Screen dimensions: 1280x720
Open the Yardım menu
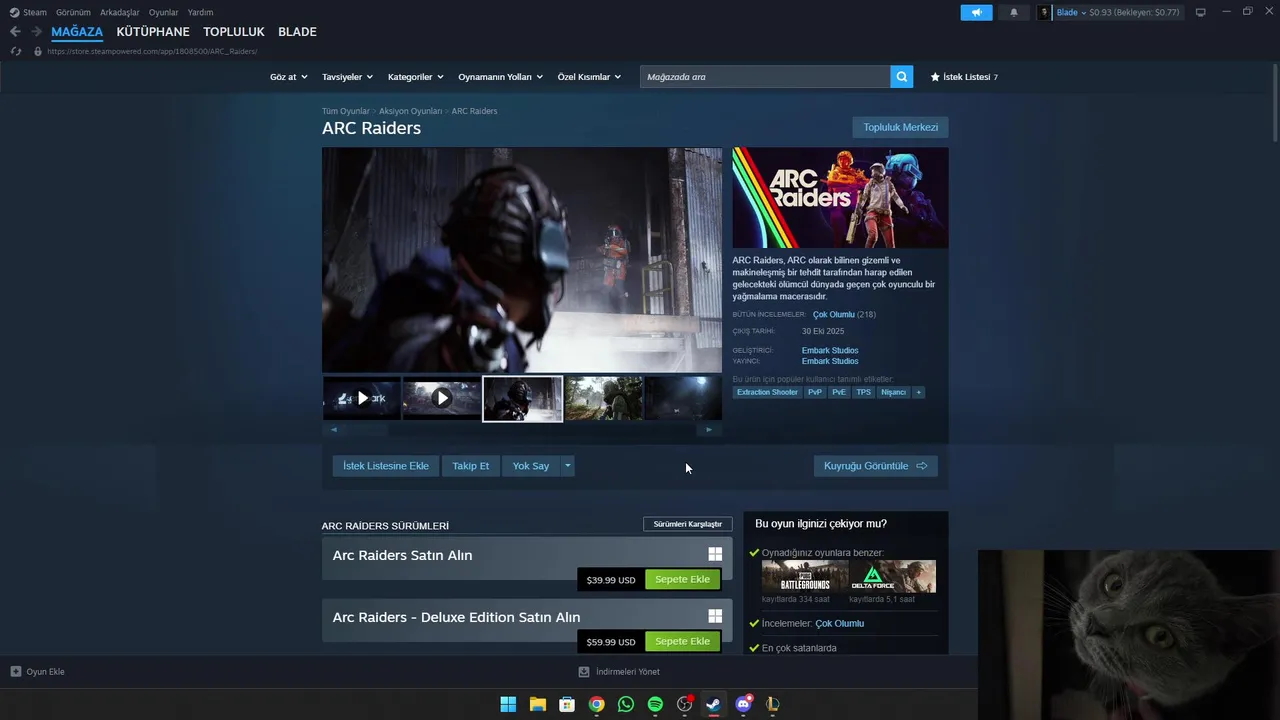click(200, 12)
